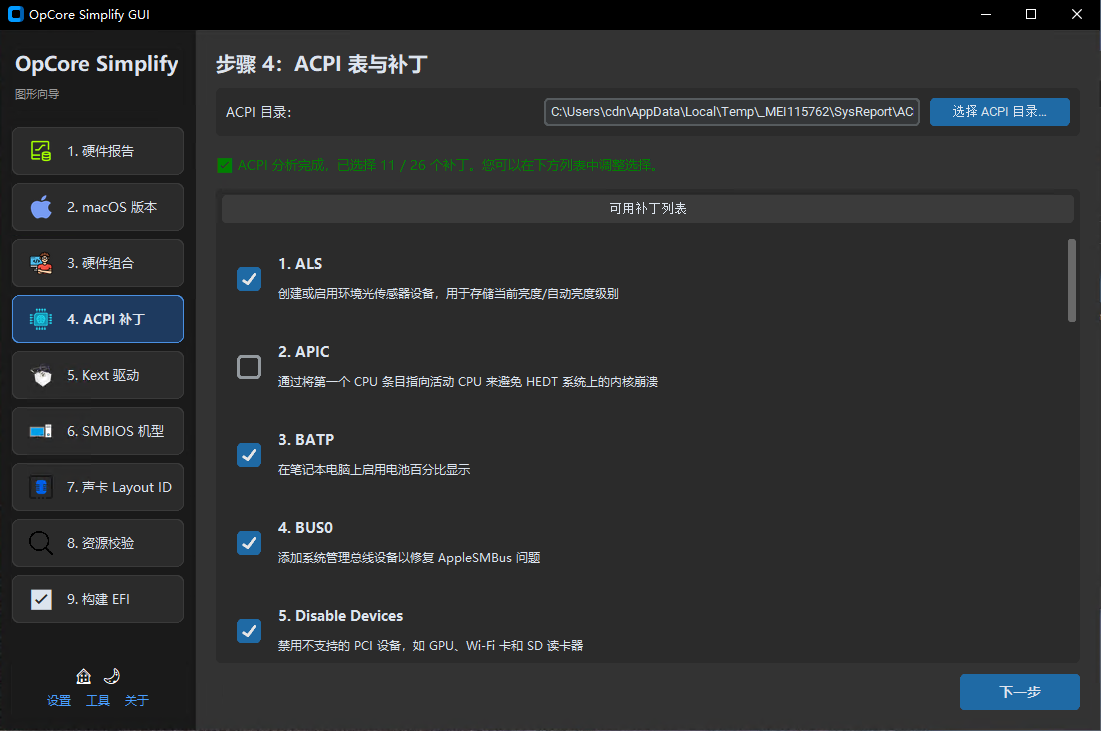Open step 1 硬件报告 in sidebar
The width and height of the screenshot is (1101, 731).
98,151
